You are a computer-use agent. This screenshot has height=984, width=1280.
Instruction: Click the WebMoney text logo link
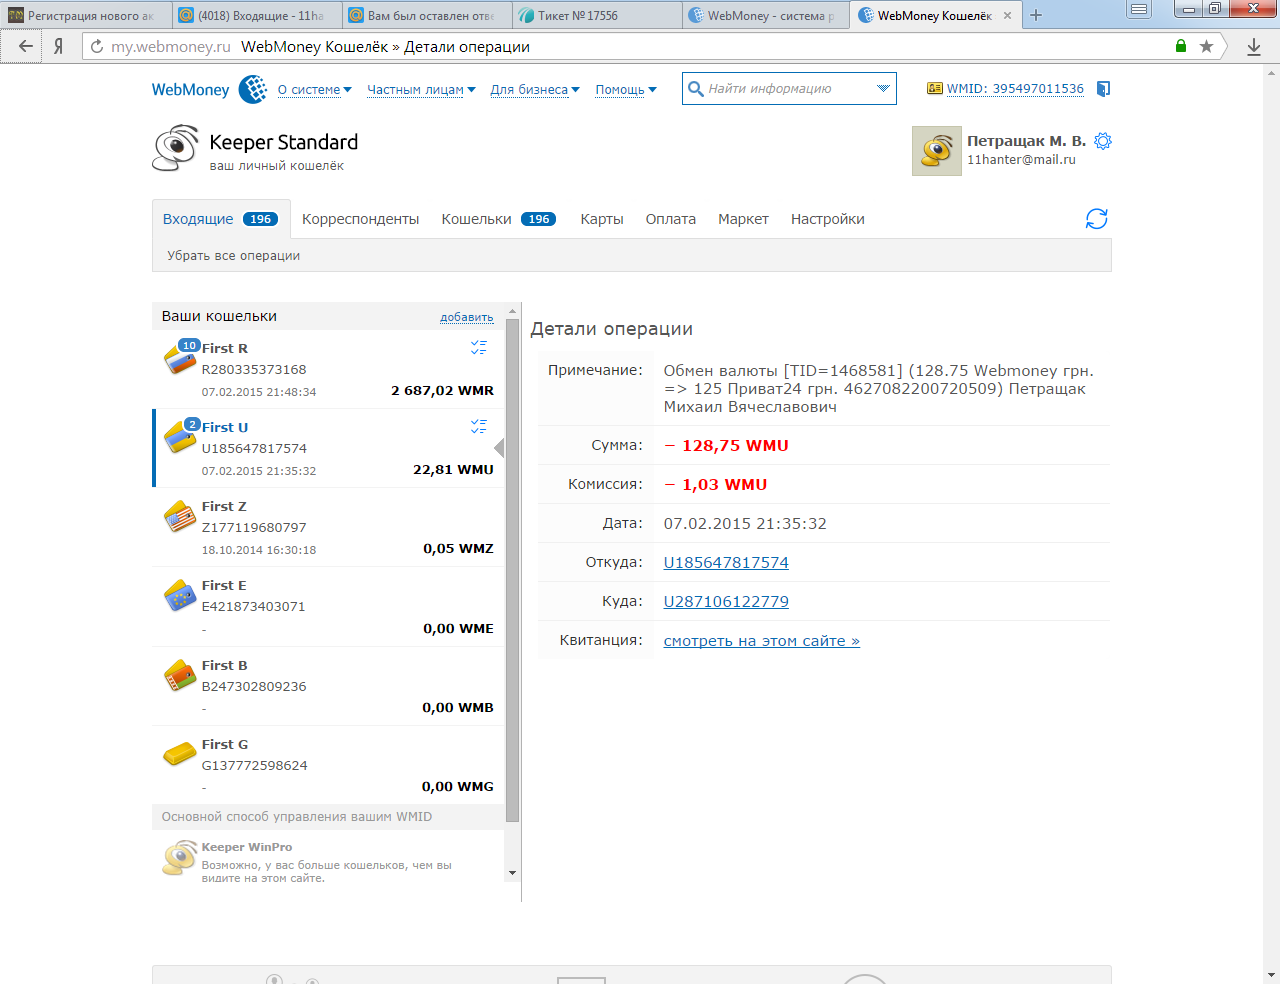191,89
